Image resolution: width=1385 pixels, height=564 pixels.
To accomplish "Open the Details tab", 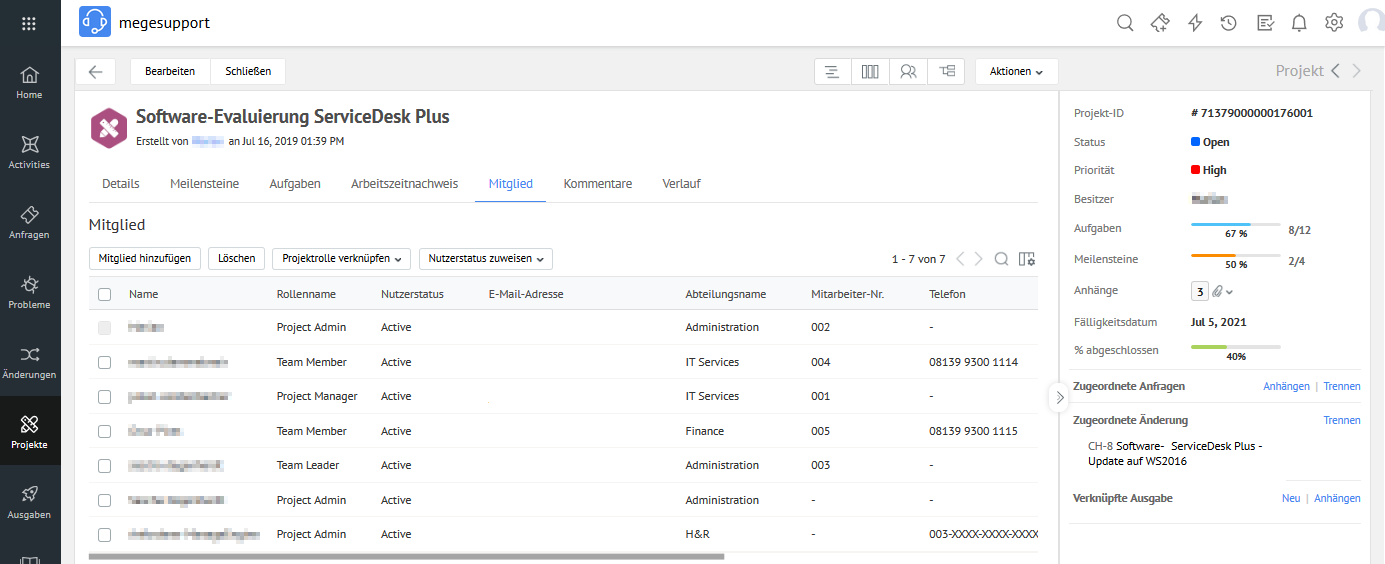I will [121, 184].
